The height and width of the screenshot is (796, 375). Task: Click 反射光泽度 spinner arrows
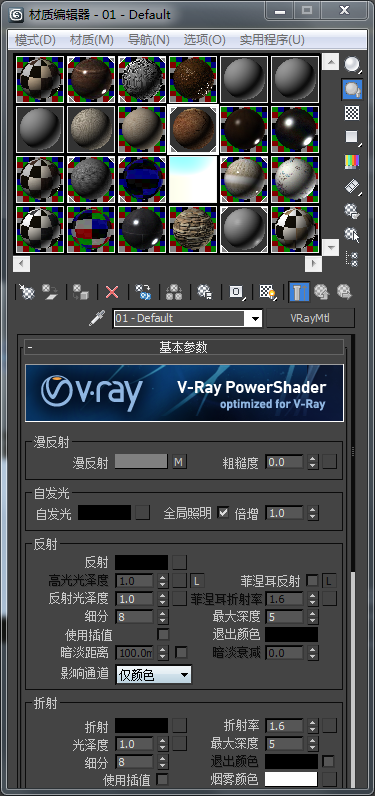(162, 599)
